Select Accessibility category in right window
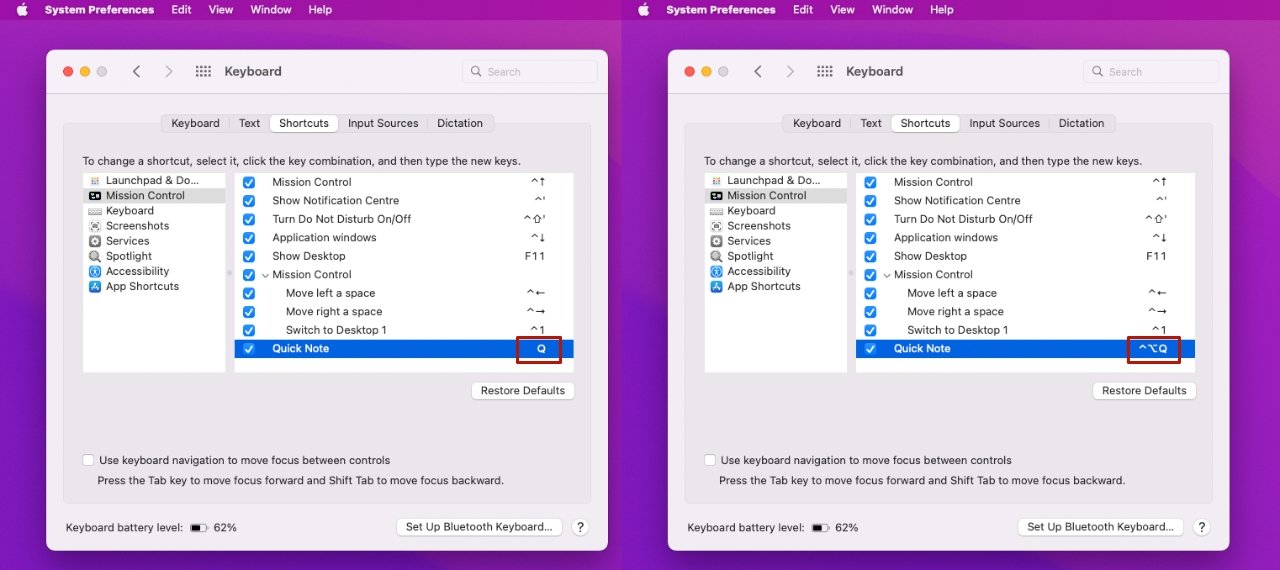Screen dimensions: 1280x570 [776, 271]
